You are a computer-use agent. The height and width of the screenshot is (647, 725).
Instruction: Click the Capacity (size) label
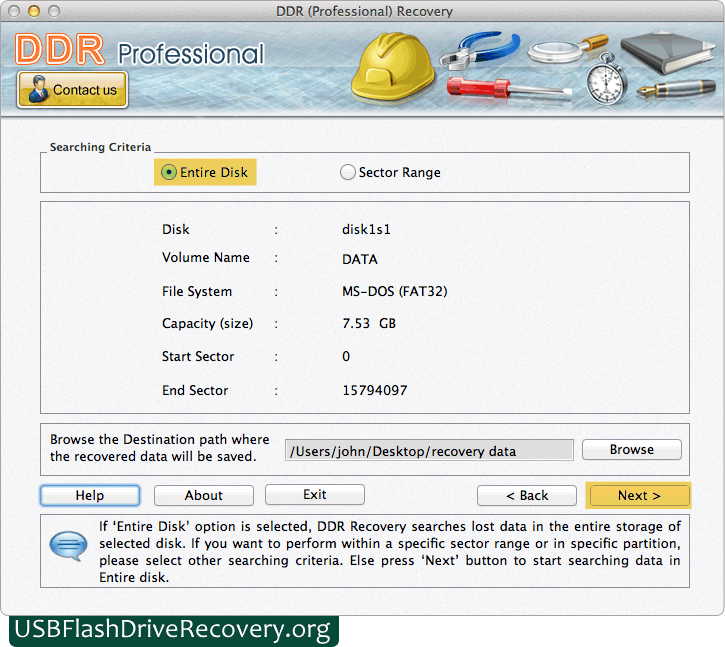208,323
